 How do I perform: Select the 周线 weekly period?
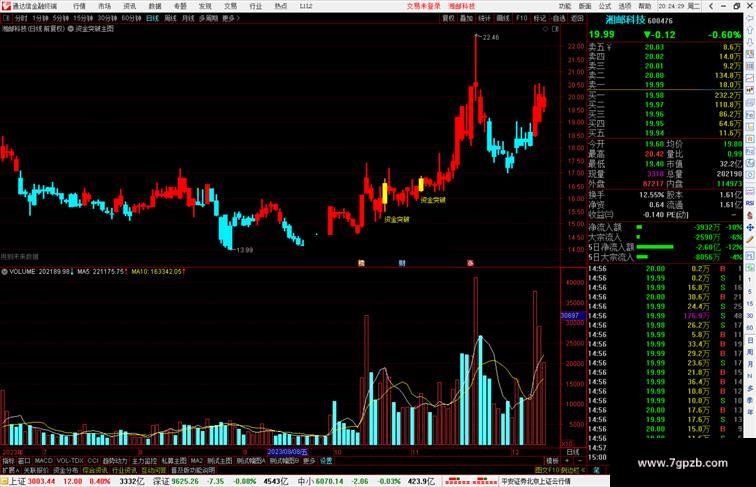pyautogui.click(x=170, y=18)
